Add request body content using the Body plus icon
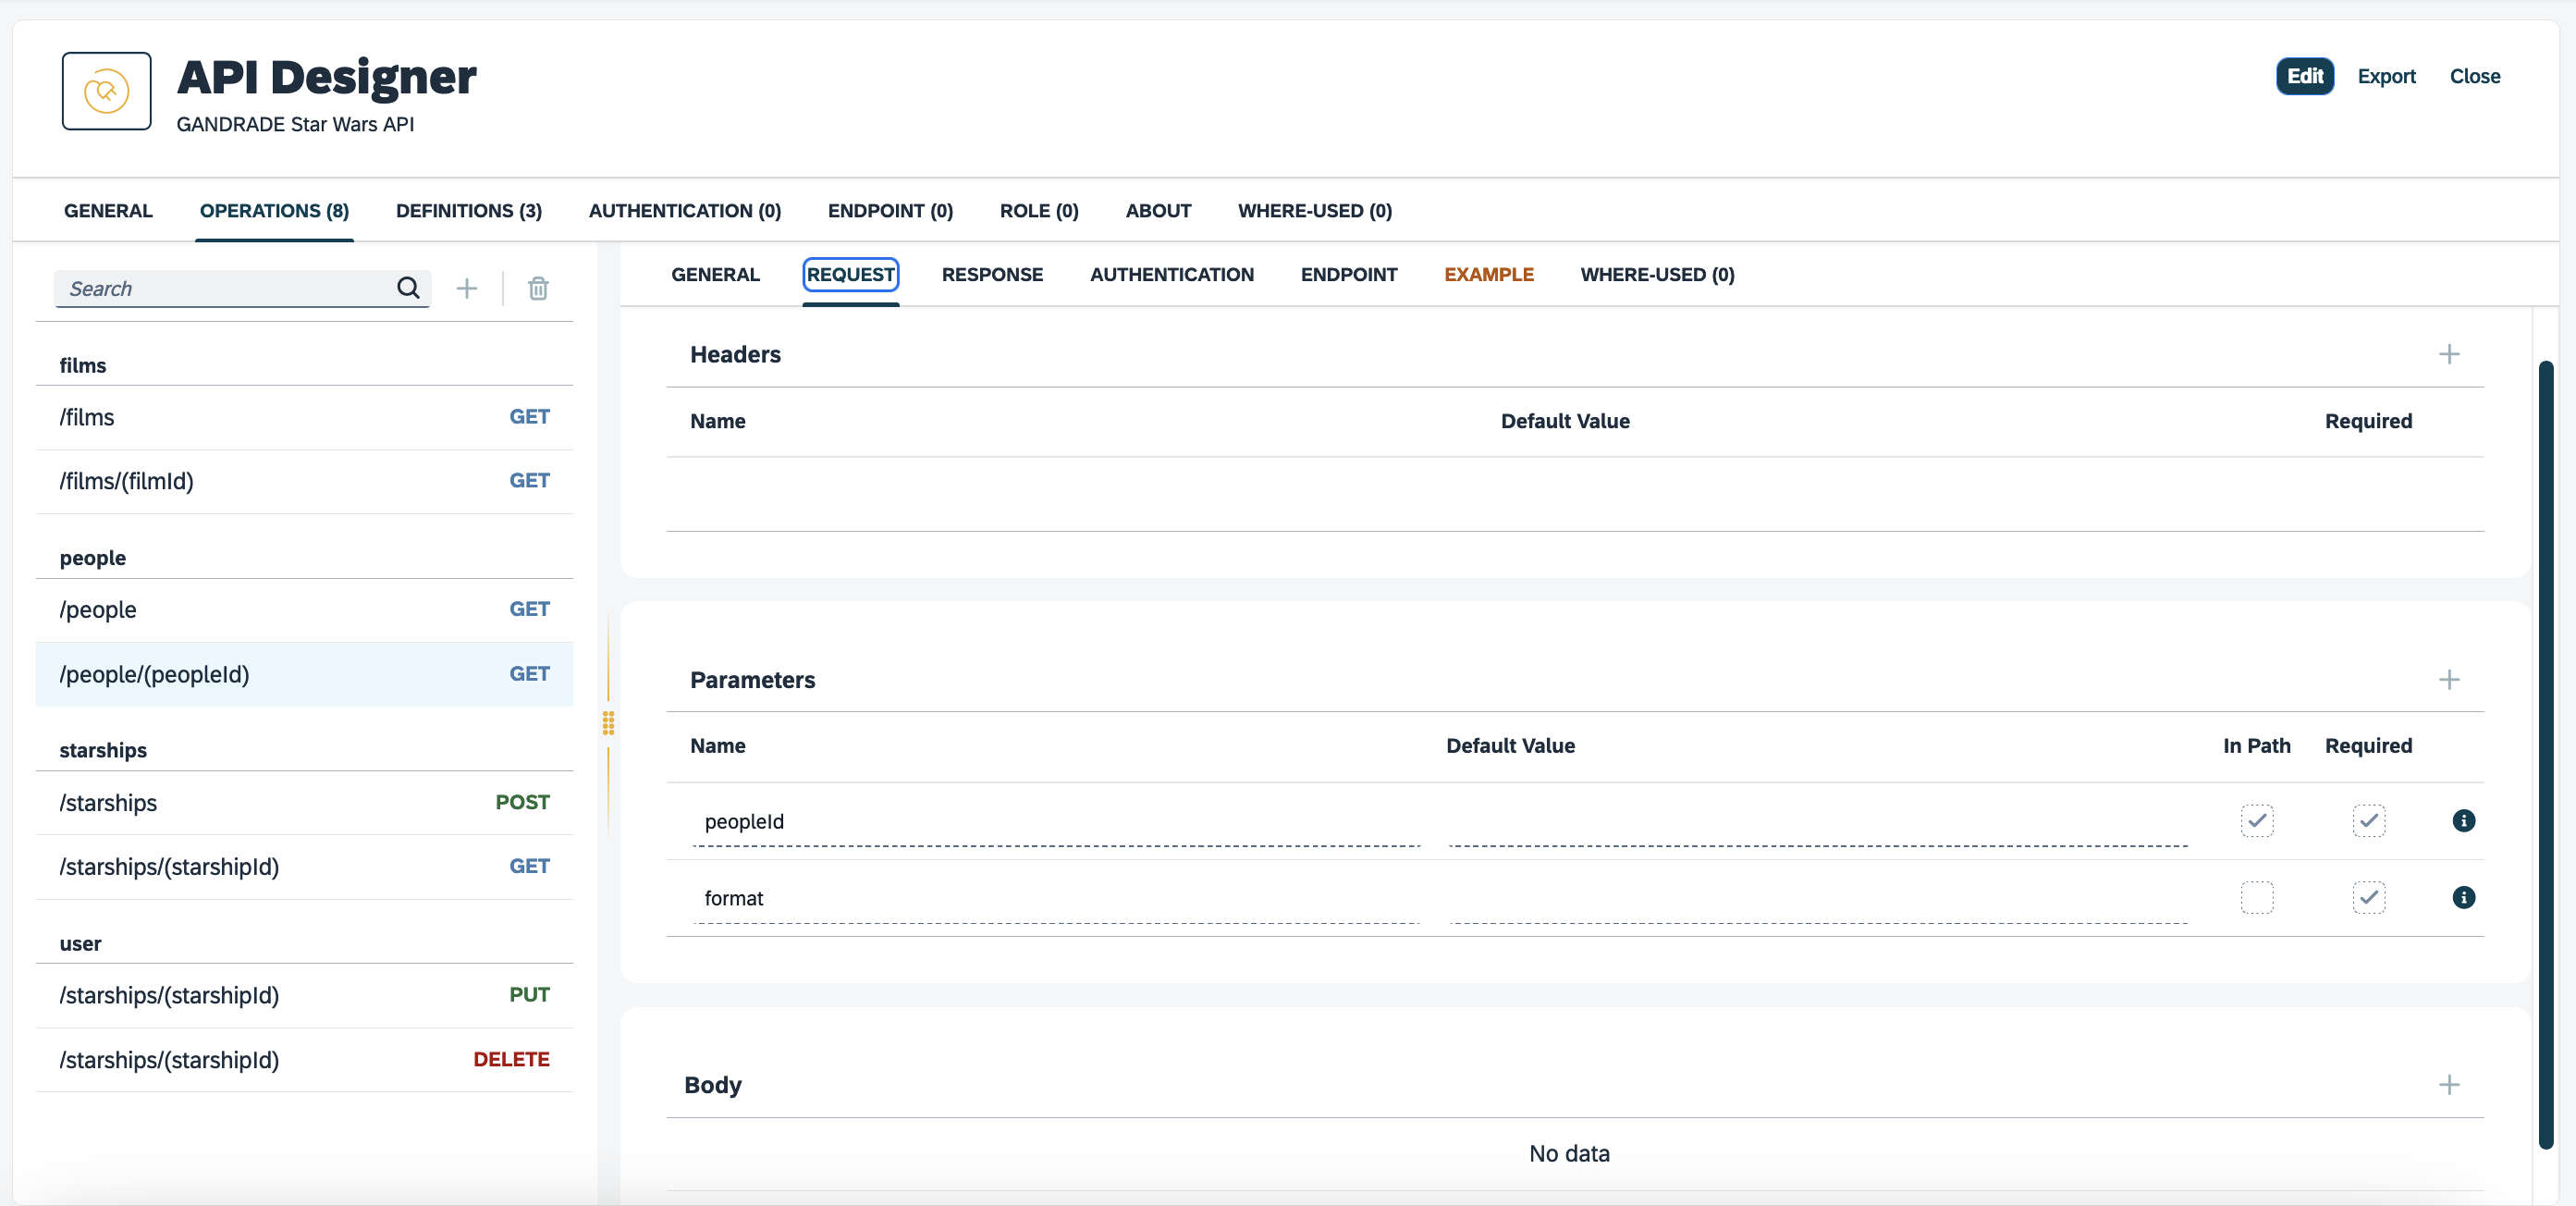 (x=2449, y=1086)
